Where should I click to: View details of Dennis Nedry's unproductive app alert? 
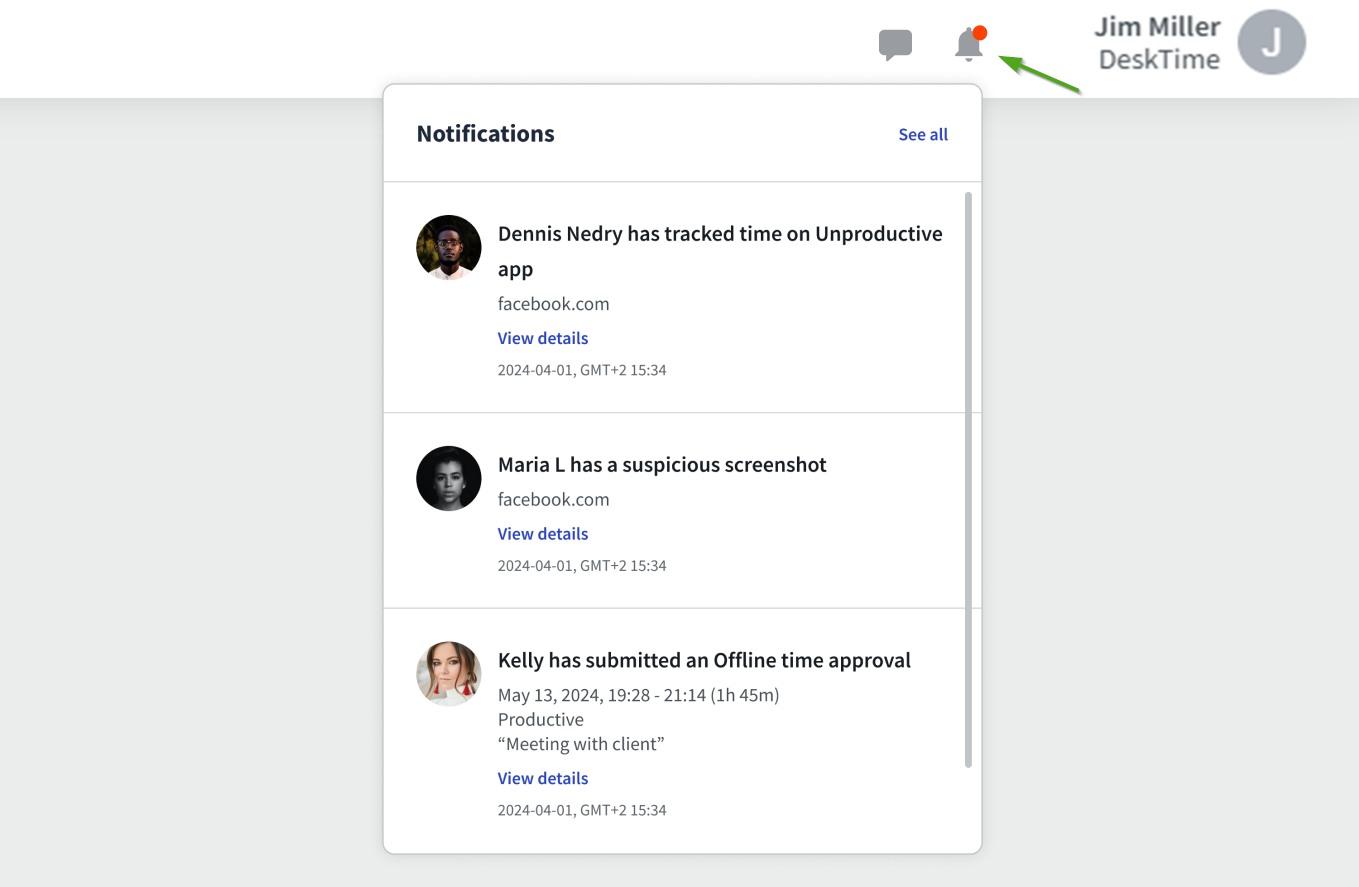coord(542,338)
